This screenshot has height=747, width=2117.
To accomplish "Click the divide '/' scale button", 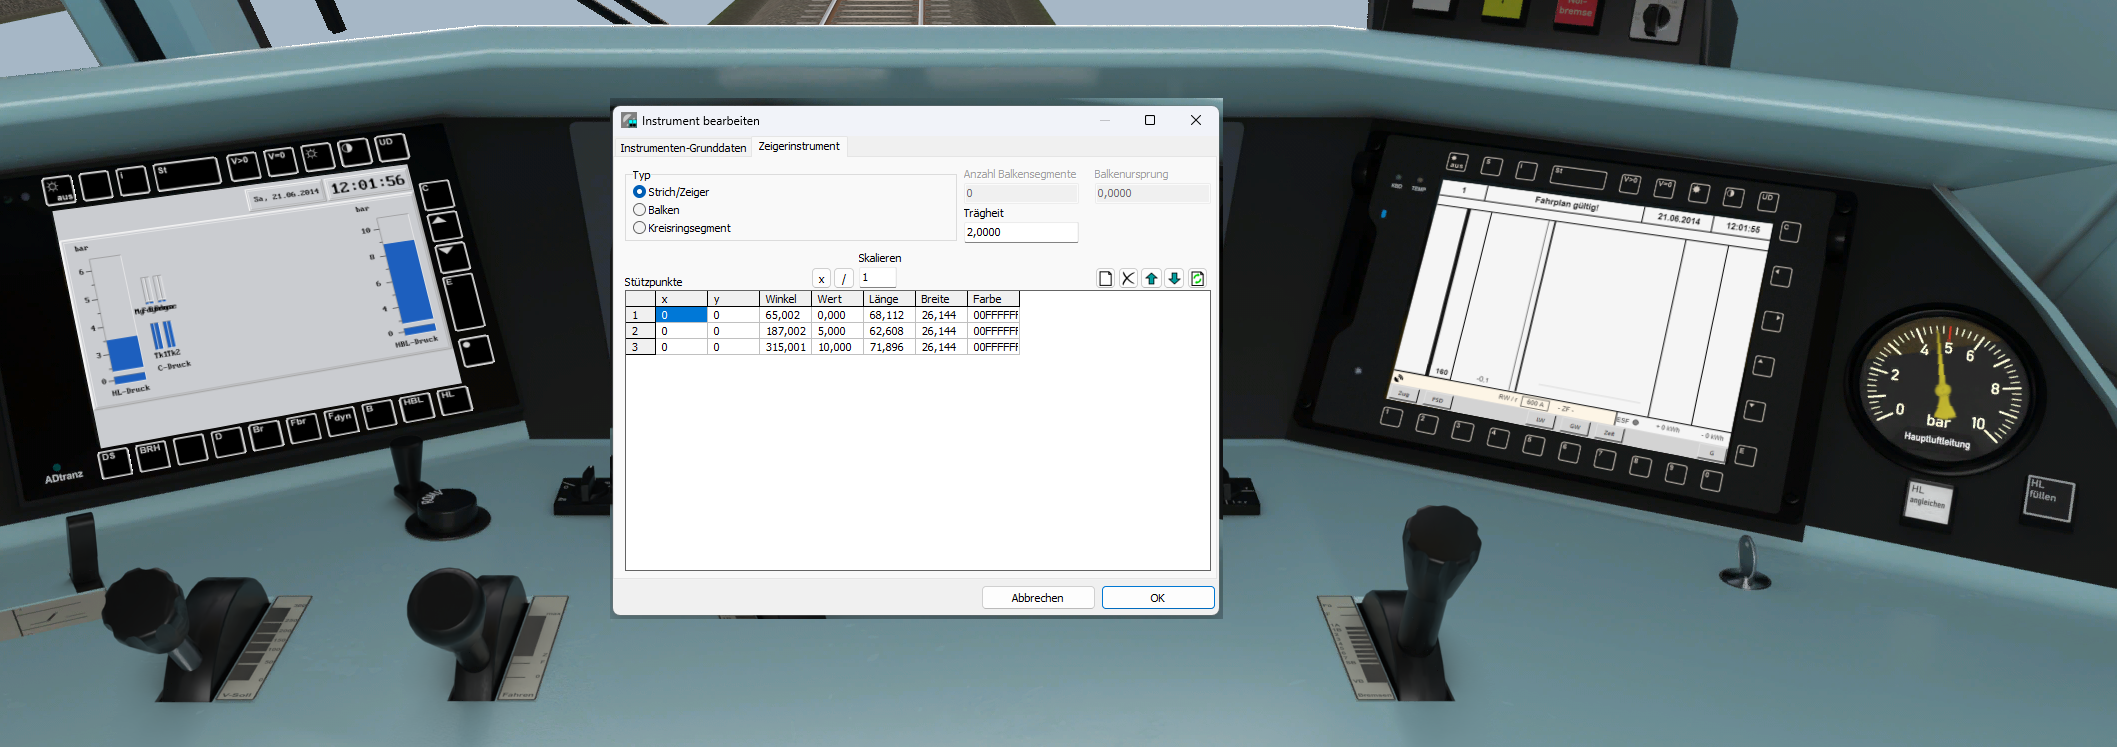I will coord(844,278).
